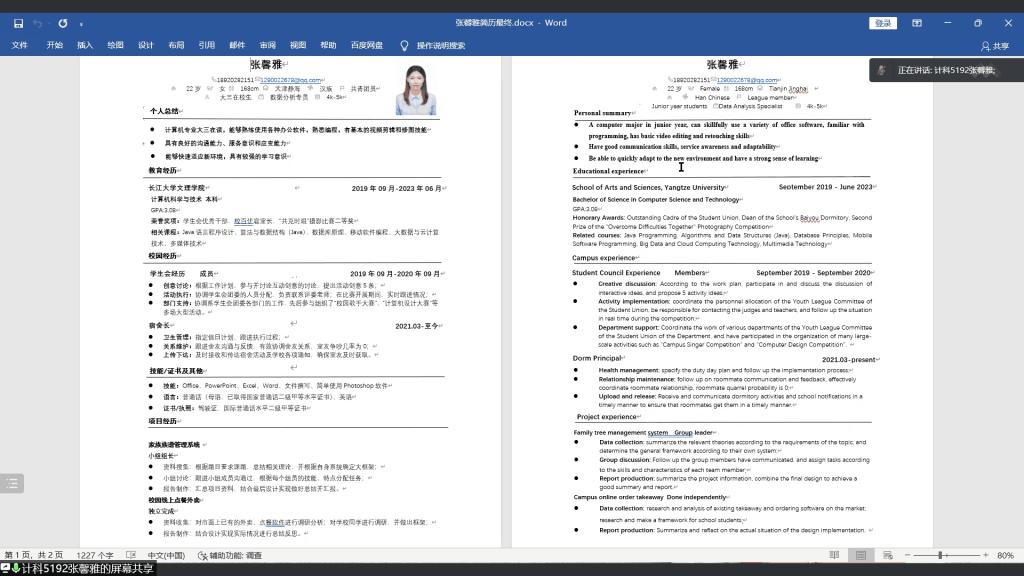Click the Save icon in the title bar
1024x576 pixels.
(x=18, y=22)
